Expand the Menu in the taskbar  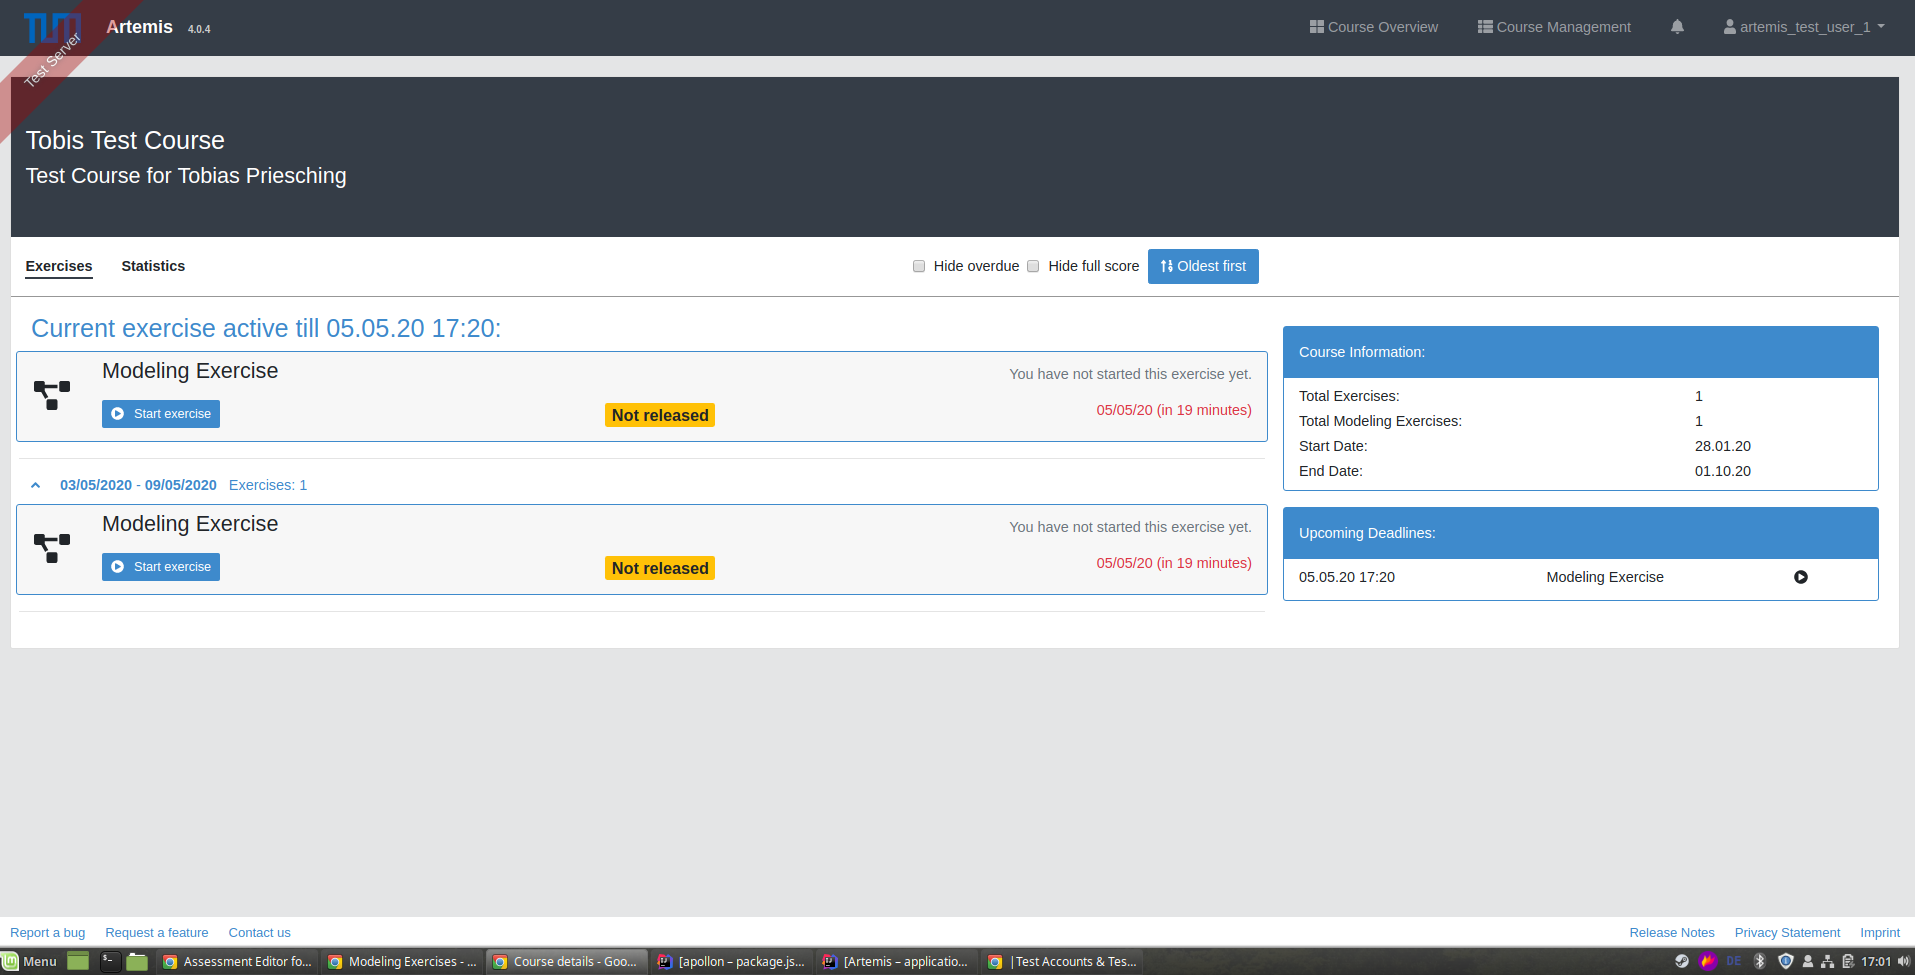30,961
